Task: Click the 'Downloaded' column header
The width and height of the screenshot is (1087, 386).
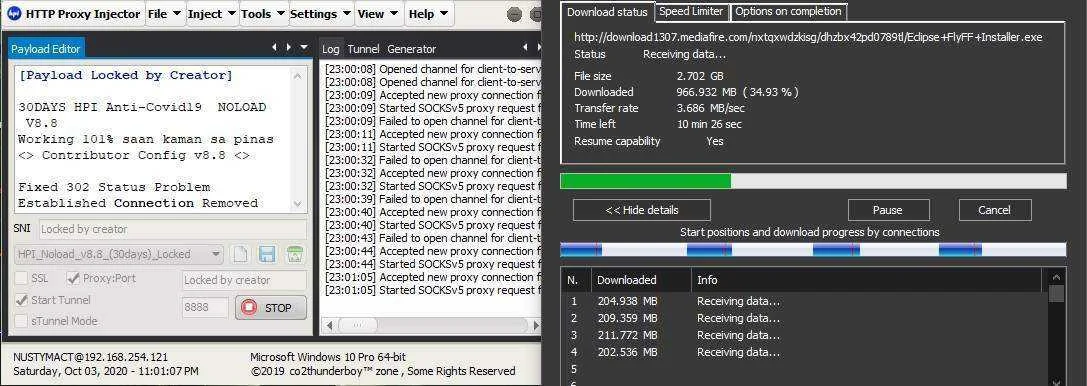Action: [x=641, y=280]
